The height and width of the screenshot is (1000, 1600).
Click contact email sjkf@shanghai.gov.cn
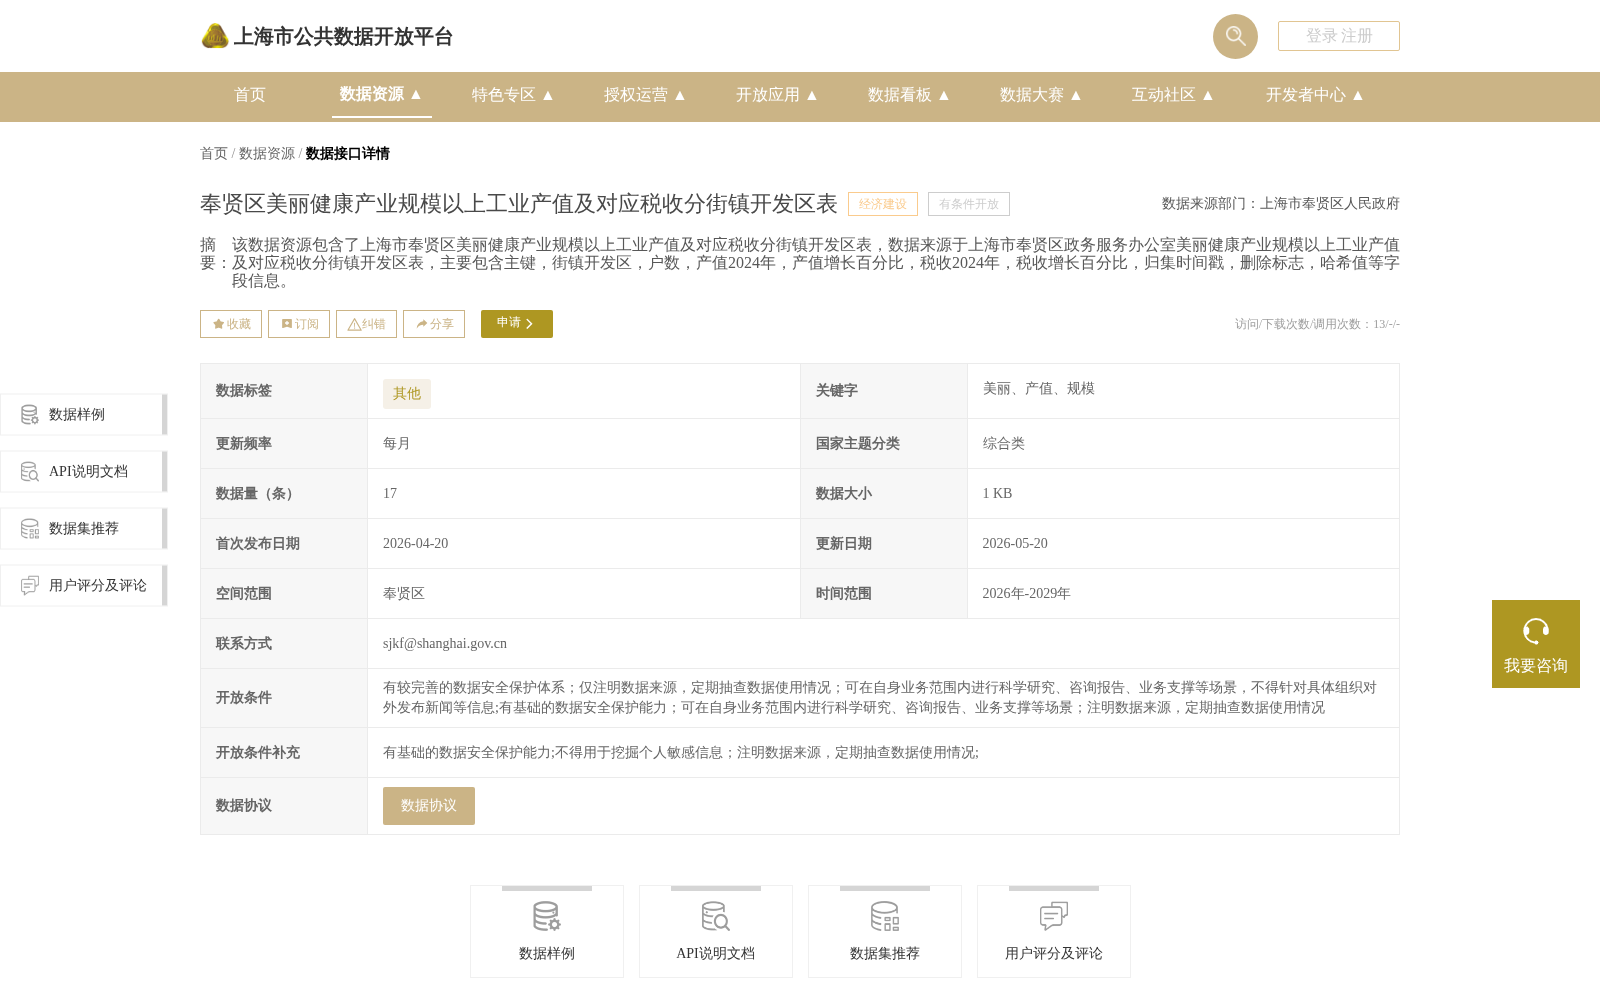coord(445,644)
